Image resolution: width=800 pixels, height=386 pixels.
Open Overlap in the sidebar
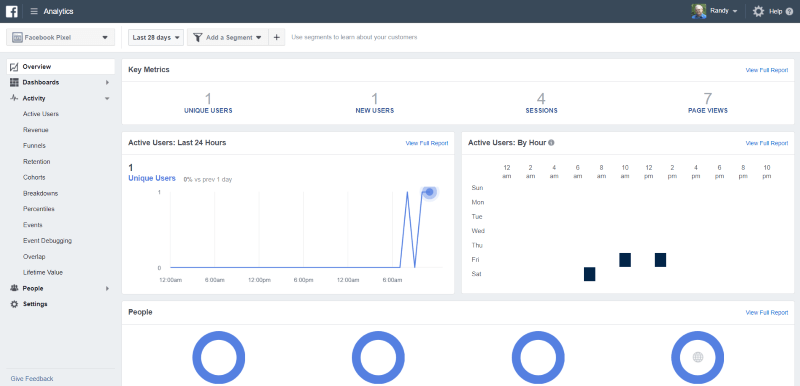[34, 256]
